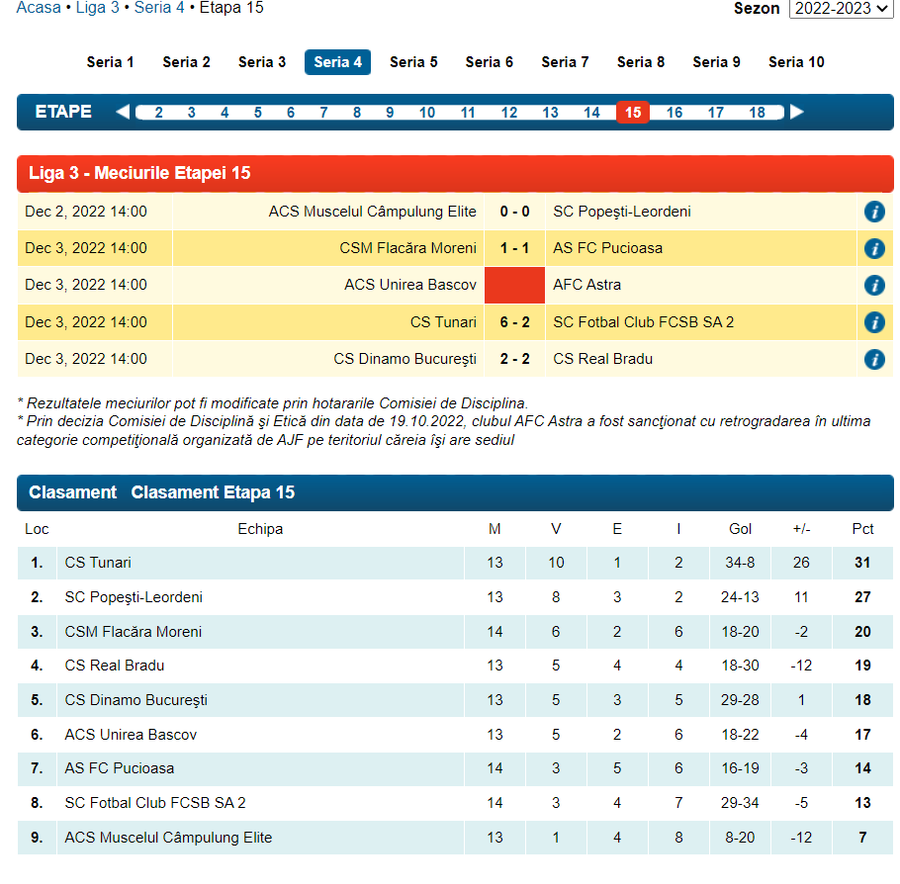Go to etapa 9

pos(390,113)
